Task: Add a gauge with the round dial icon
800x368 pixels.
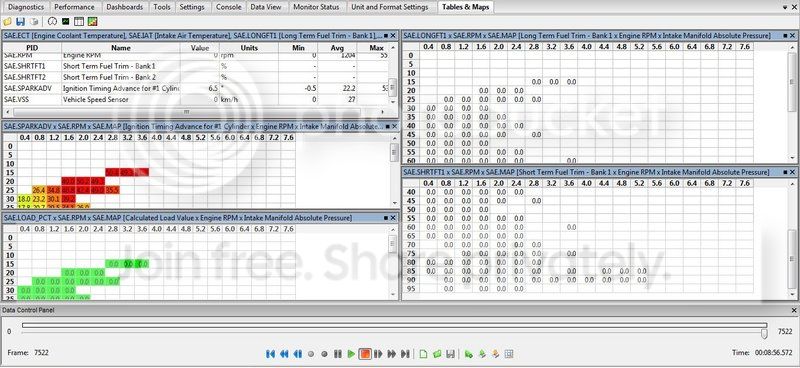Action: (52, 22)
